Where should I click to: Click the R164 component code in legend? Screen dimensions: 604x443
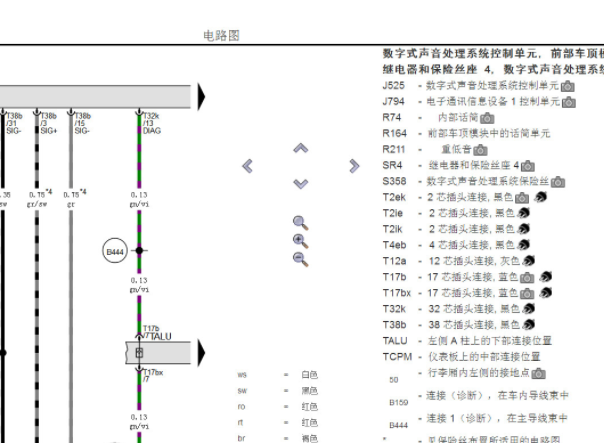[x=394, y=134]
